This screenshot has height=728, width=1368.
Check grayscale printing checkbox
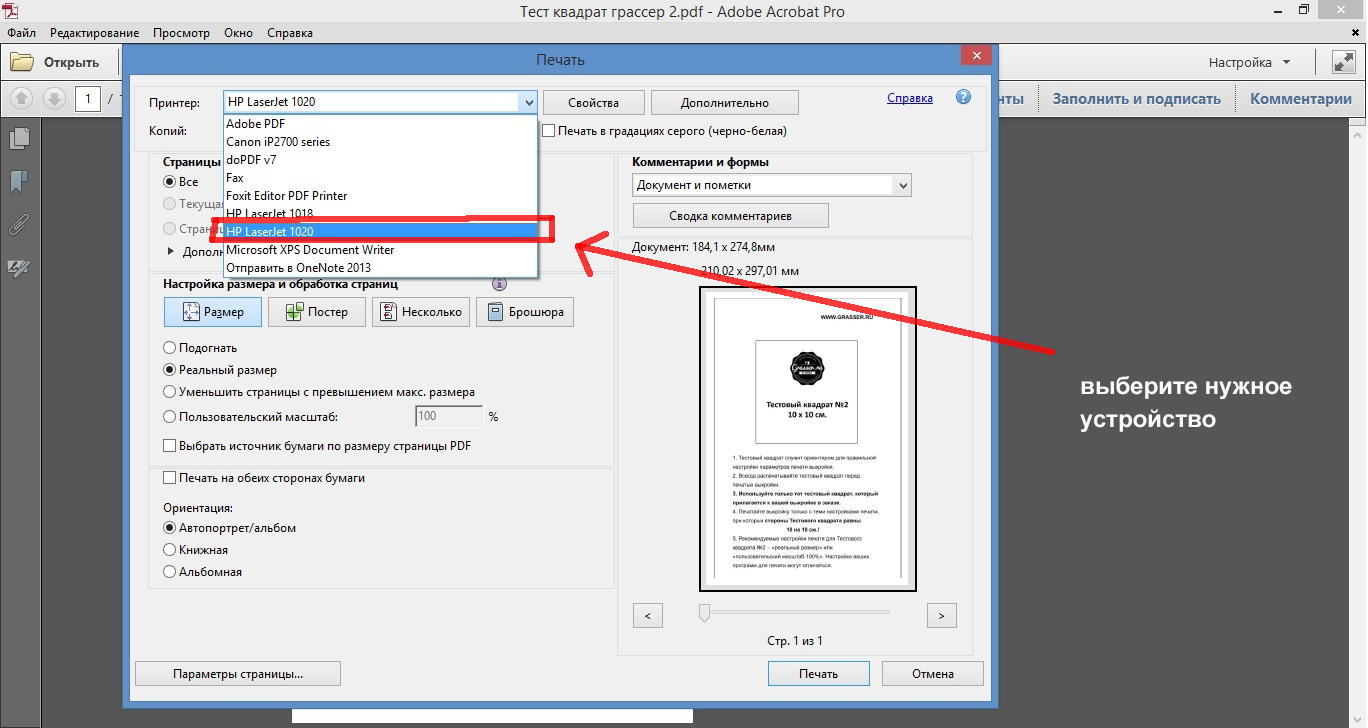[548, 130]
